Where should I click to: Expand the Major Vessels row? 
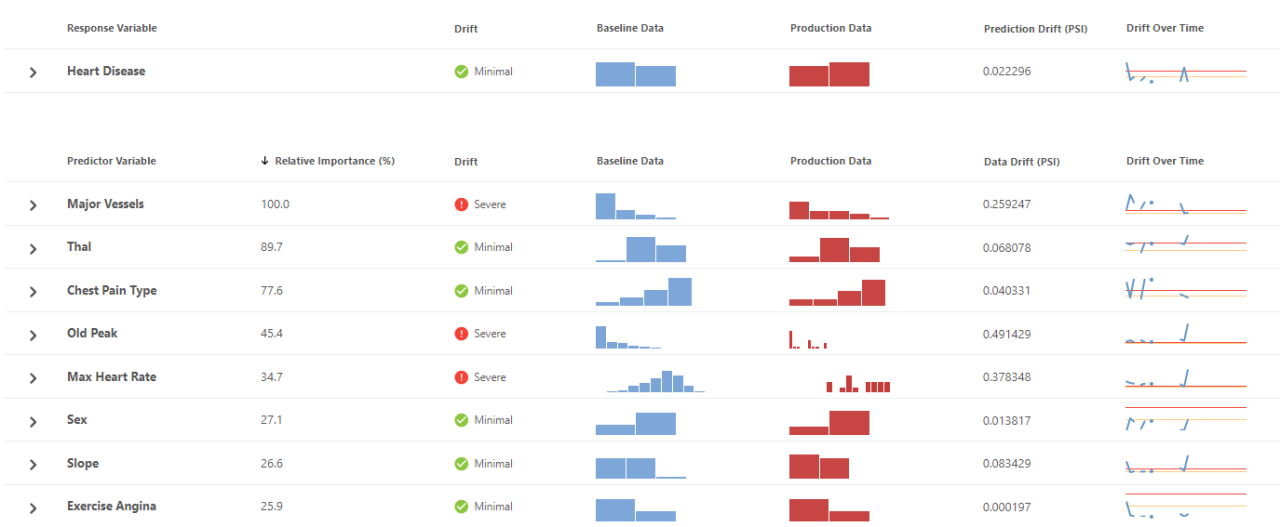(33, 205)
